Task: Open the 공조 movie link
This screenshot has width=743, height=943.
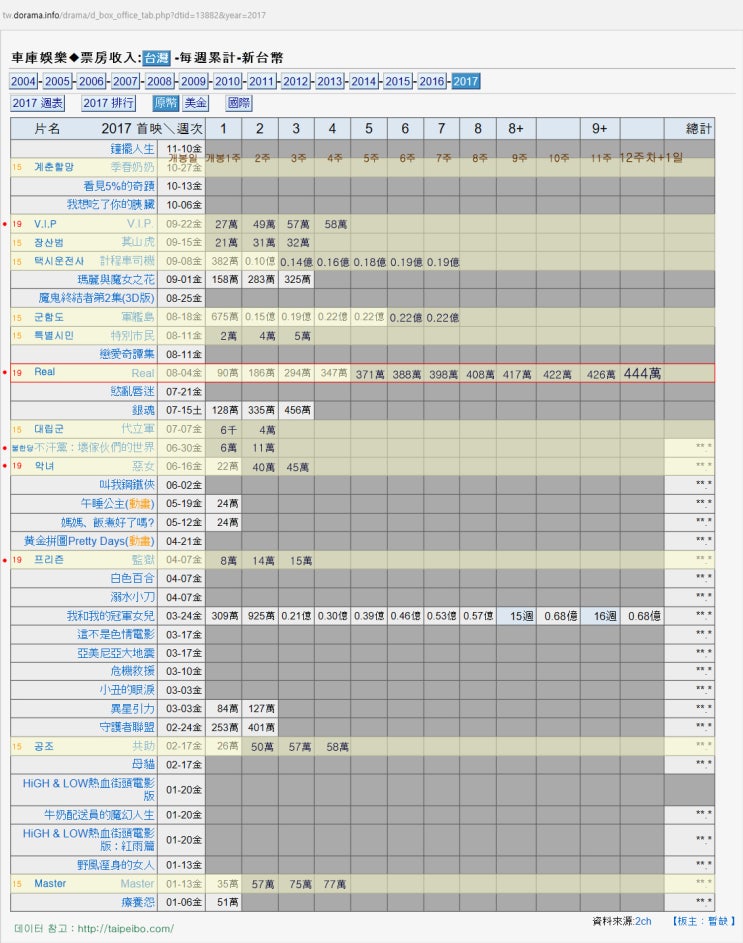Action: (x=44, y=746)
